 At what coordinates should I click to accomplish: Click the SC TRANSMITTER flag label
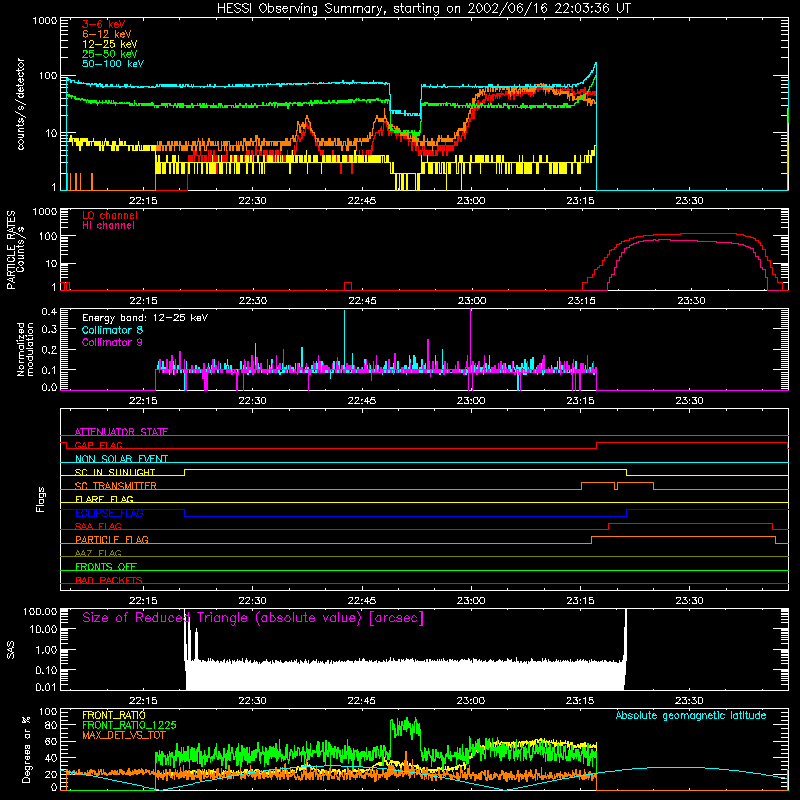(115, 486)
